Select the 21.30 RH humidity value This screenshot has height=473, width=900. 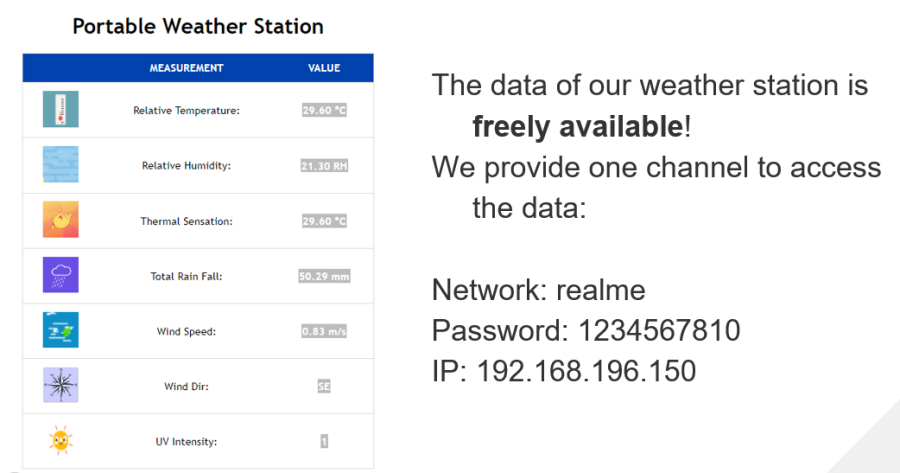click(324, 165)
